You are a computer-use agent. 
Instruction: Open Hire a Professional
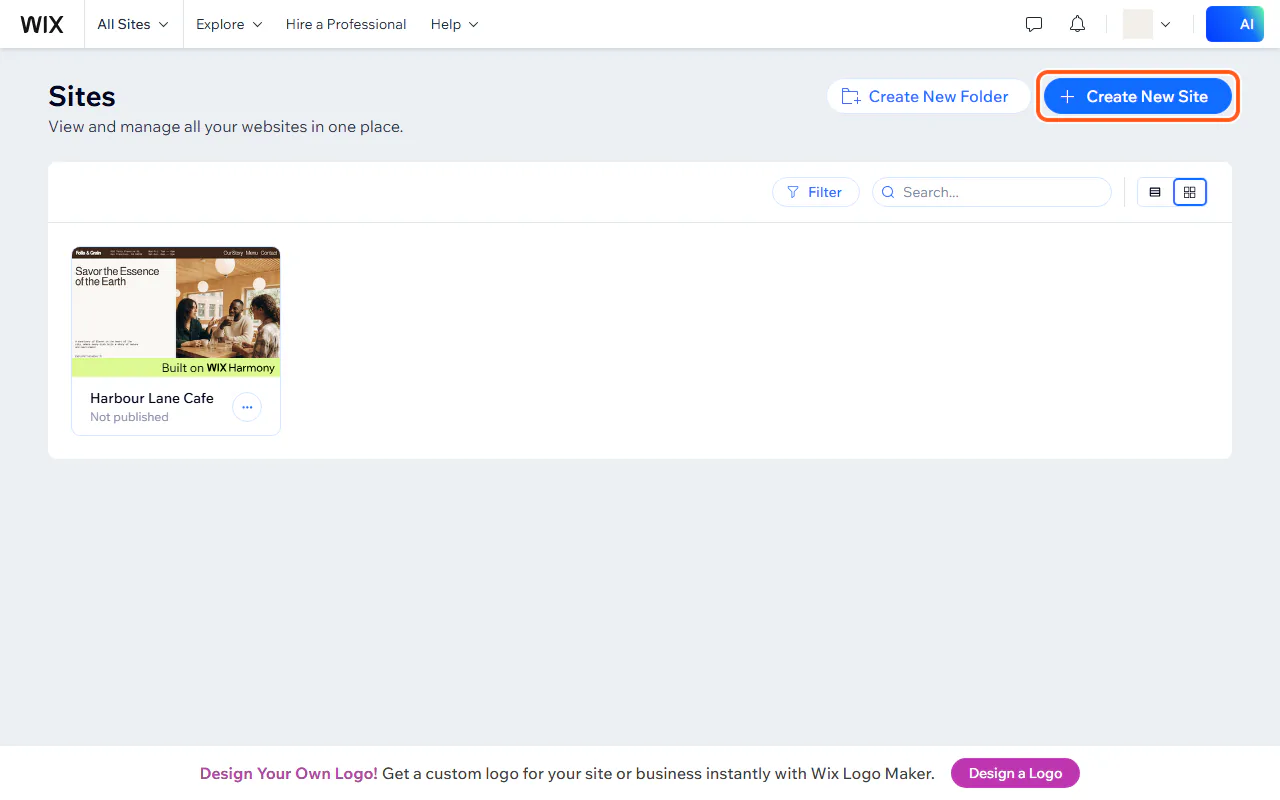tap(346, 24)
